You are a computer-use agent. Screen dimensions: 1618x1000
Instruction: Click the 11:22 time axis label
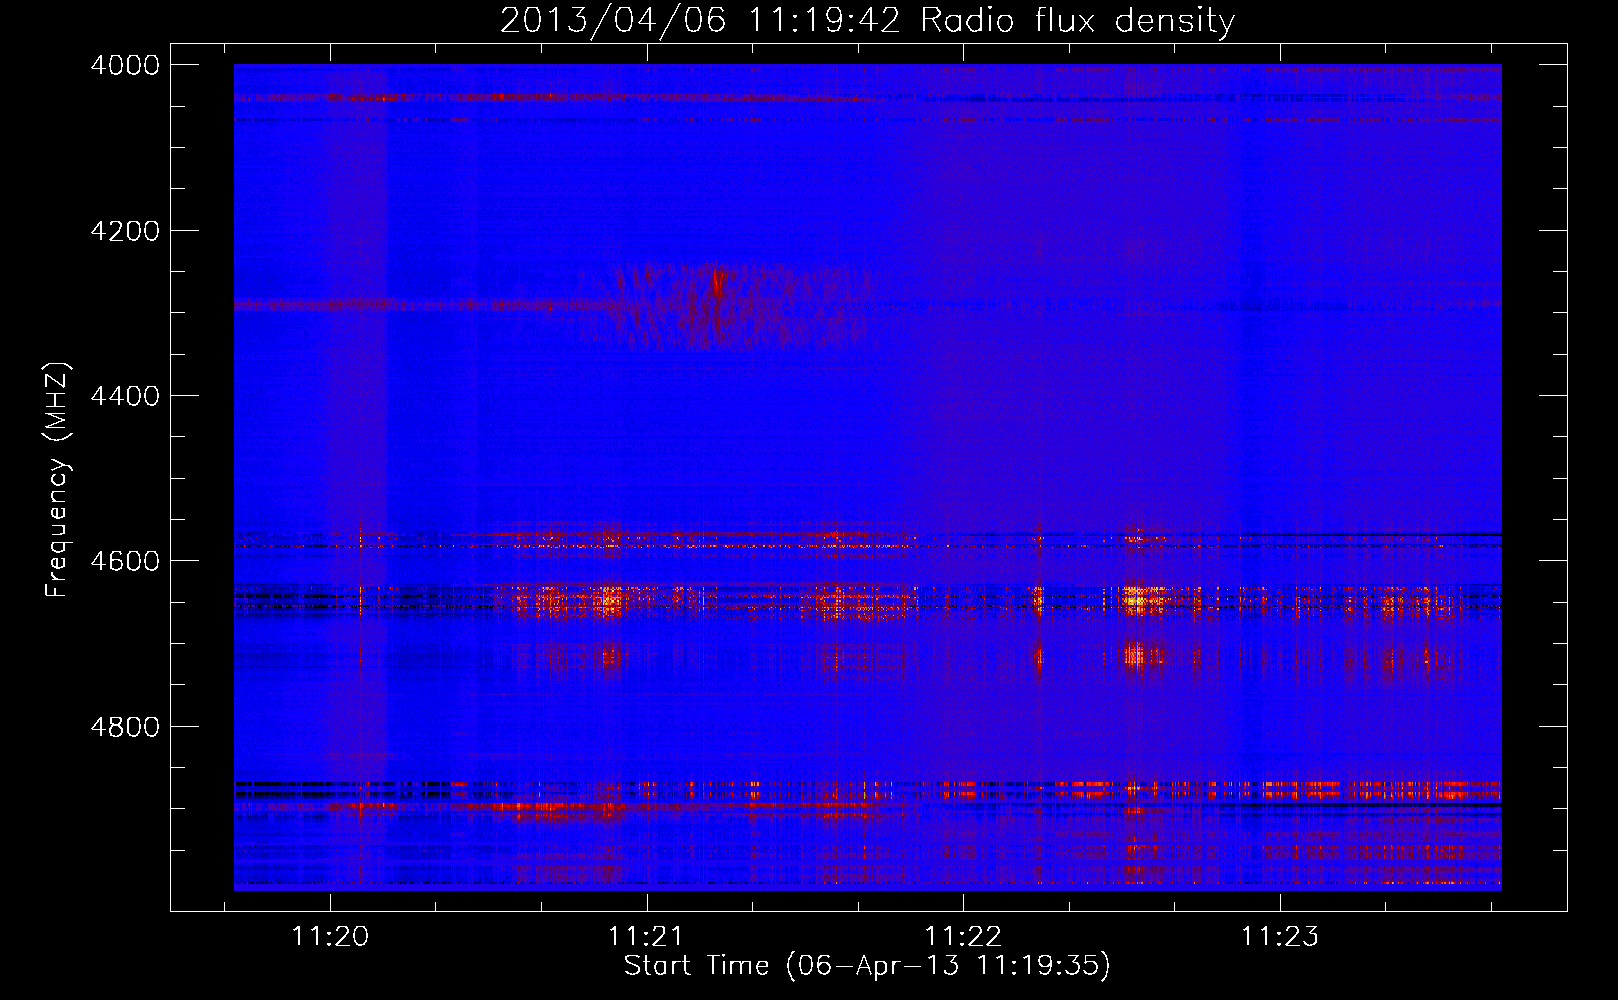coord(963,937)
